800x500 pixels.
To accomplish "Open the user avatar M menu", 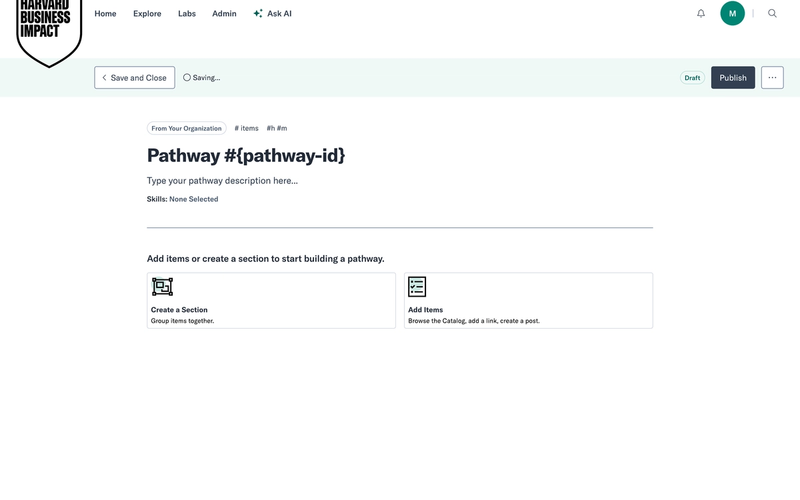I will click(x=732, y=14).
